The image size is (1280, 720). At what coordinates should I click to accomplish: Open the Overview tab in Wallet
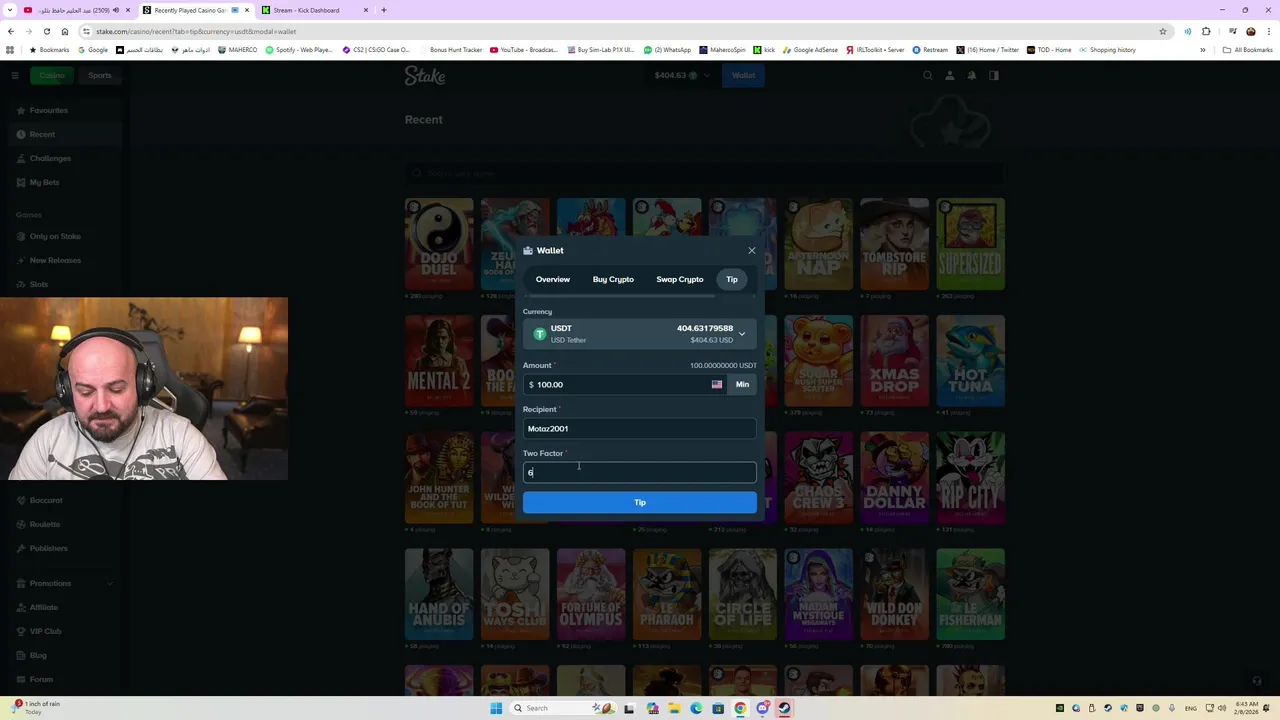[x=552, y=279]
